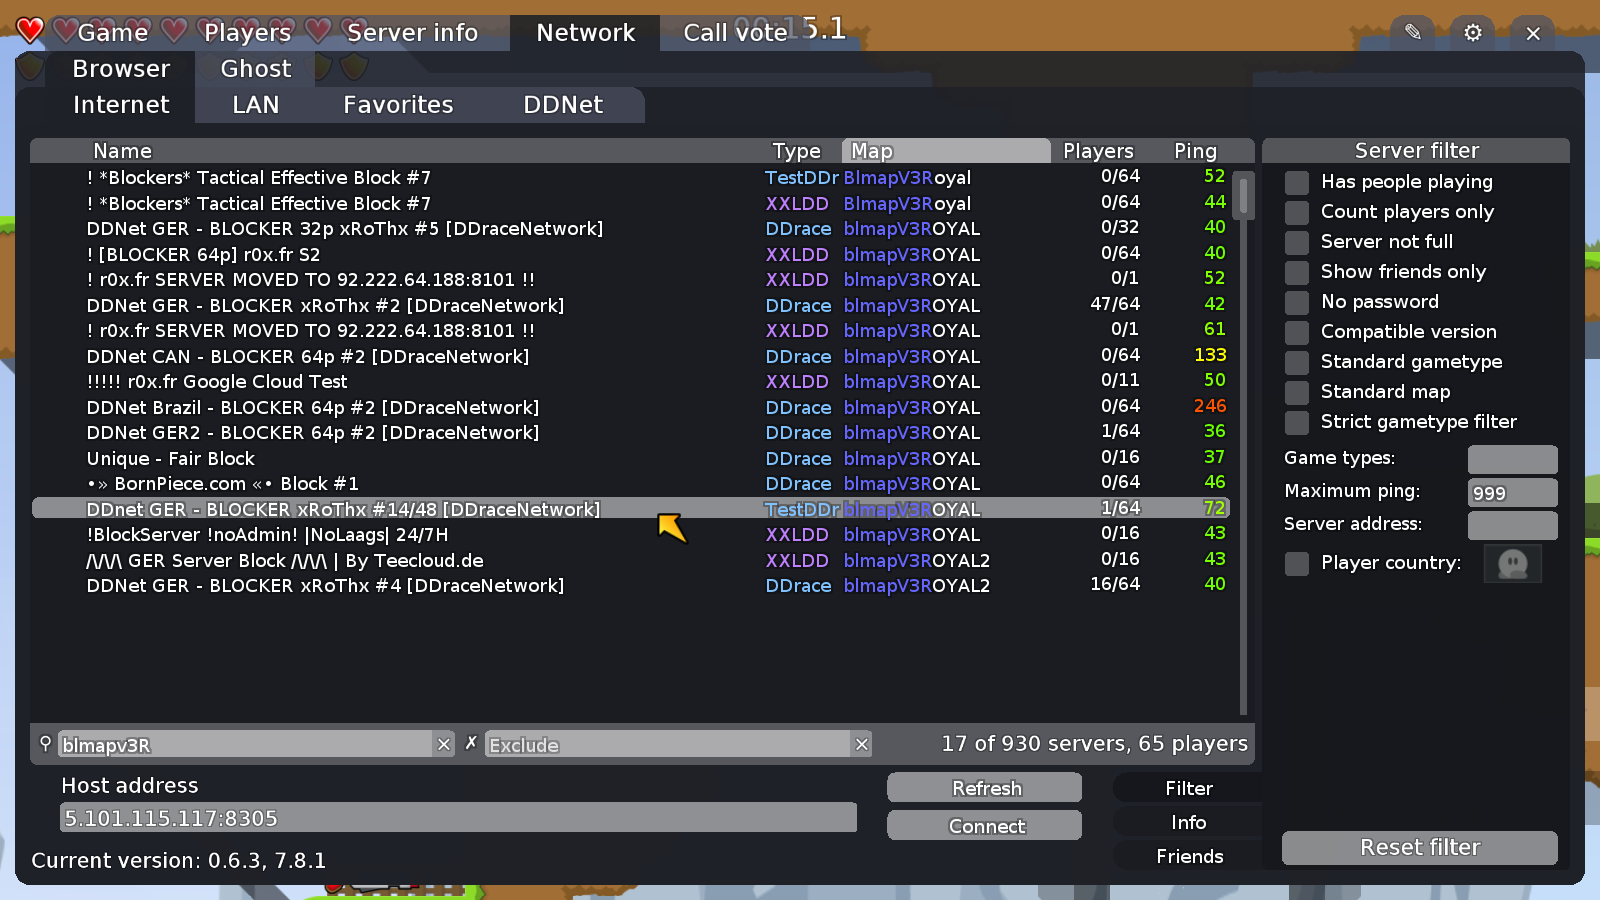Open the Call vote menu
Viewport: 1600px width, 900px height.
[733, 32]
